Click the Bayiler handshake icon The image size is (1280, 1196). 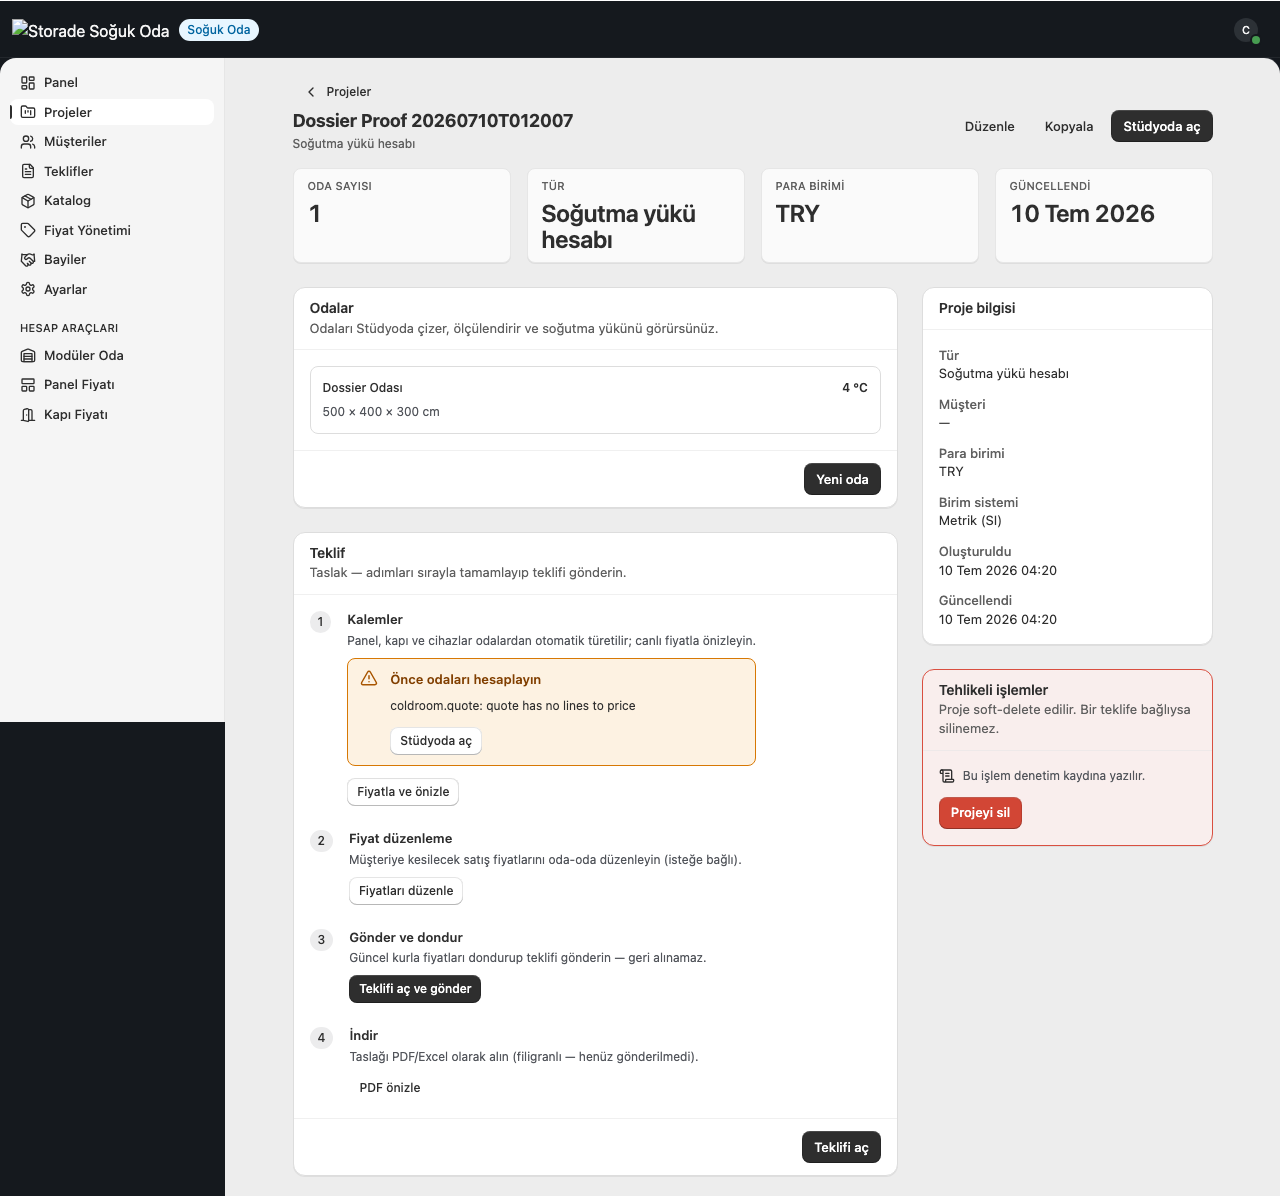coord(28,260)
